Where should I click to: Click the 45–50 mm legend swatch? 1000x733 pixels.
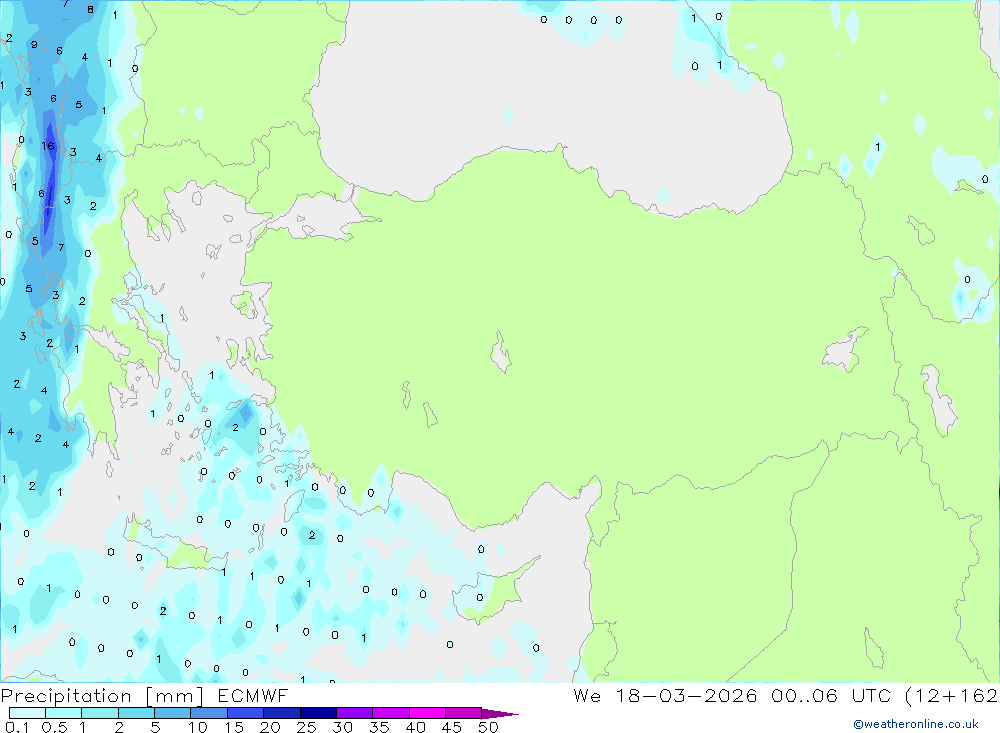click(x=464, y=713)
